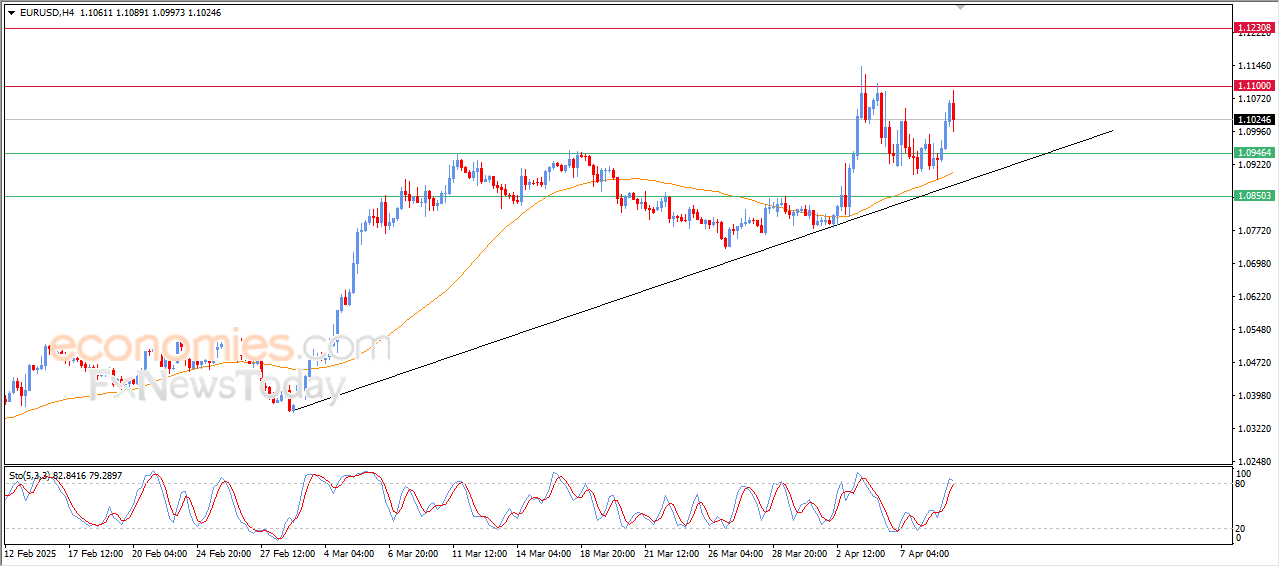Click the 11 Mar 12:00 time label
The width and height of the screenshot is (1280, 567).
click(x=480, y=553)
